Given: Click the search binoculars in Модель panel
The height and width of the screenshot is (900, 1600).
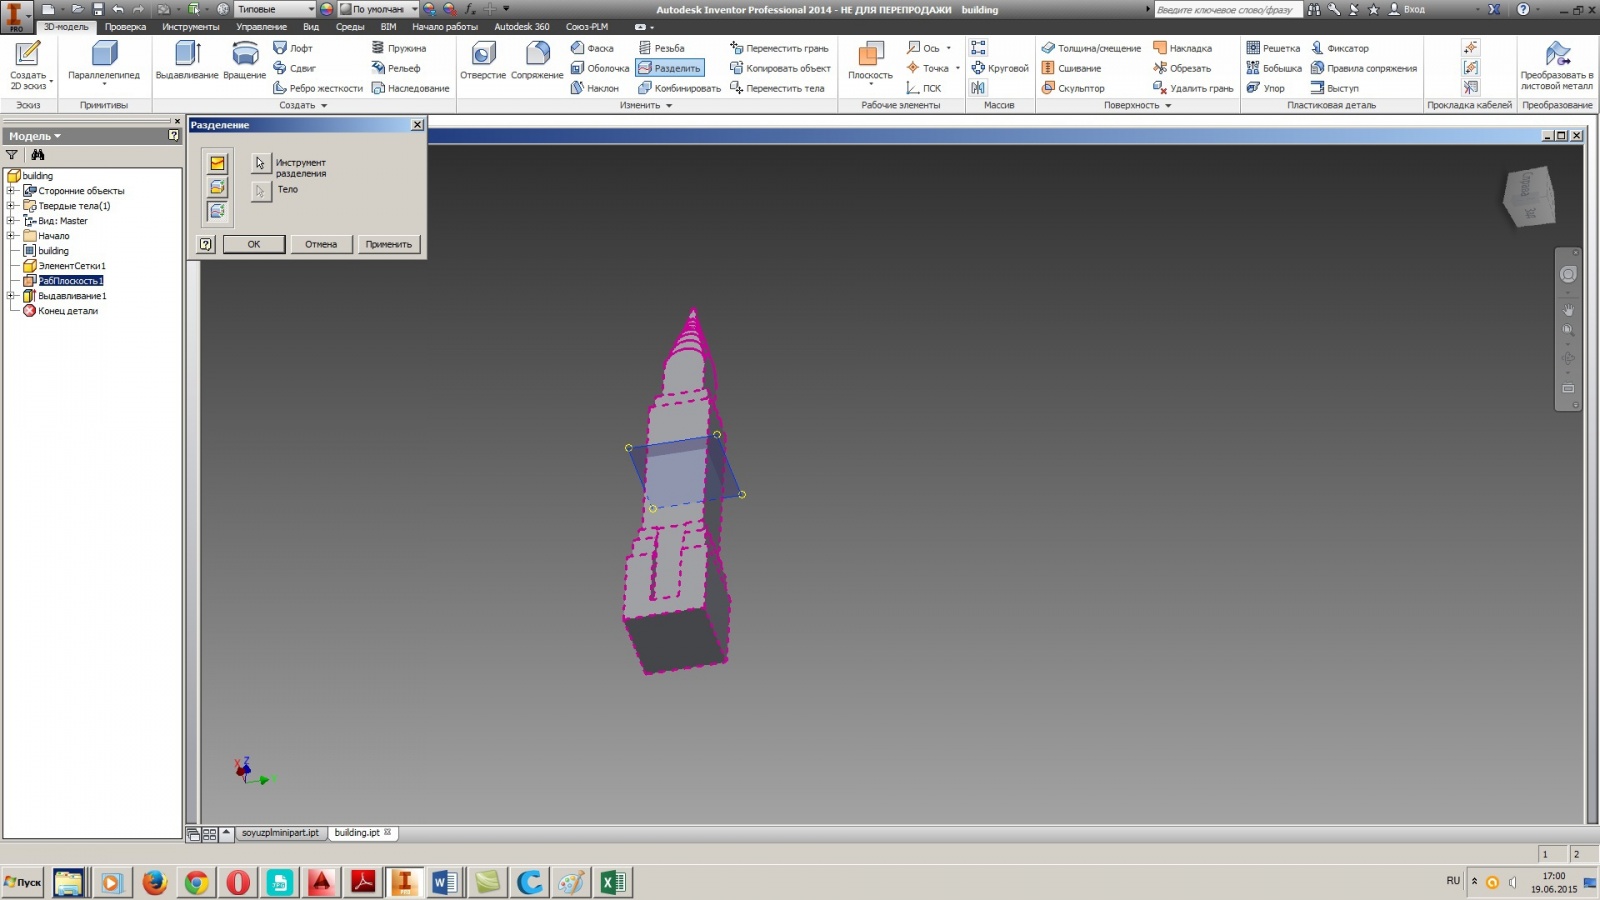Looking at the screenshot, I should (x=38, y=155).
